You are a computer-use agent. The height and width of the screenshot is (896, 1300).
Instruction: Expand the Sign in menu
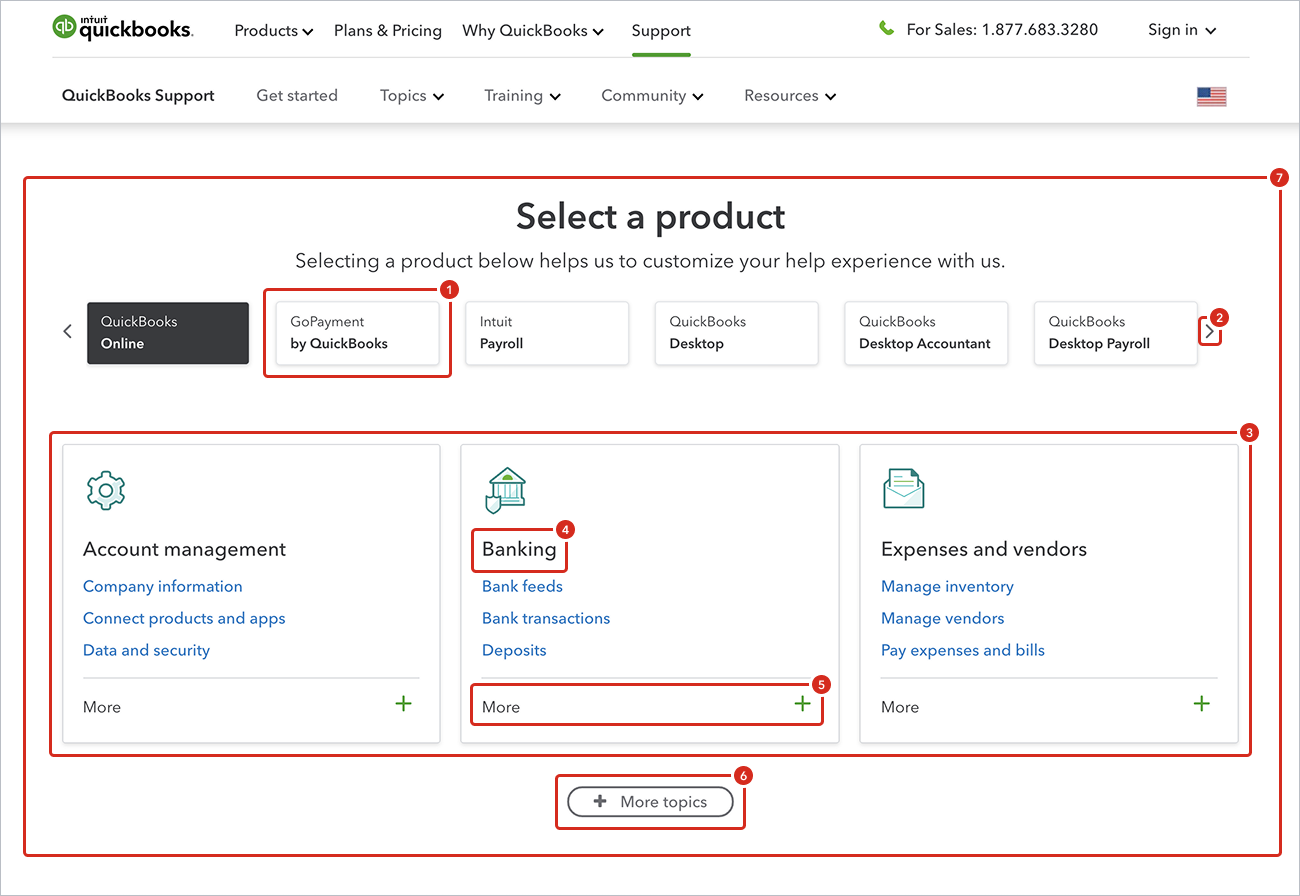pos(1182,30)
